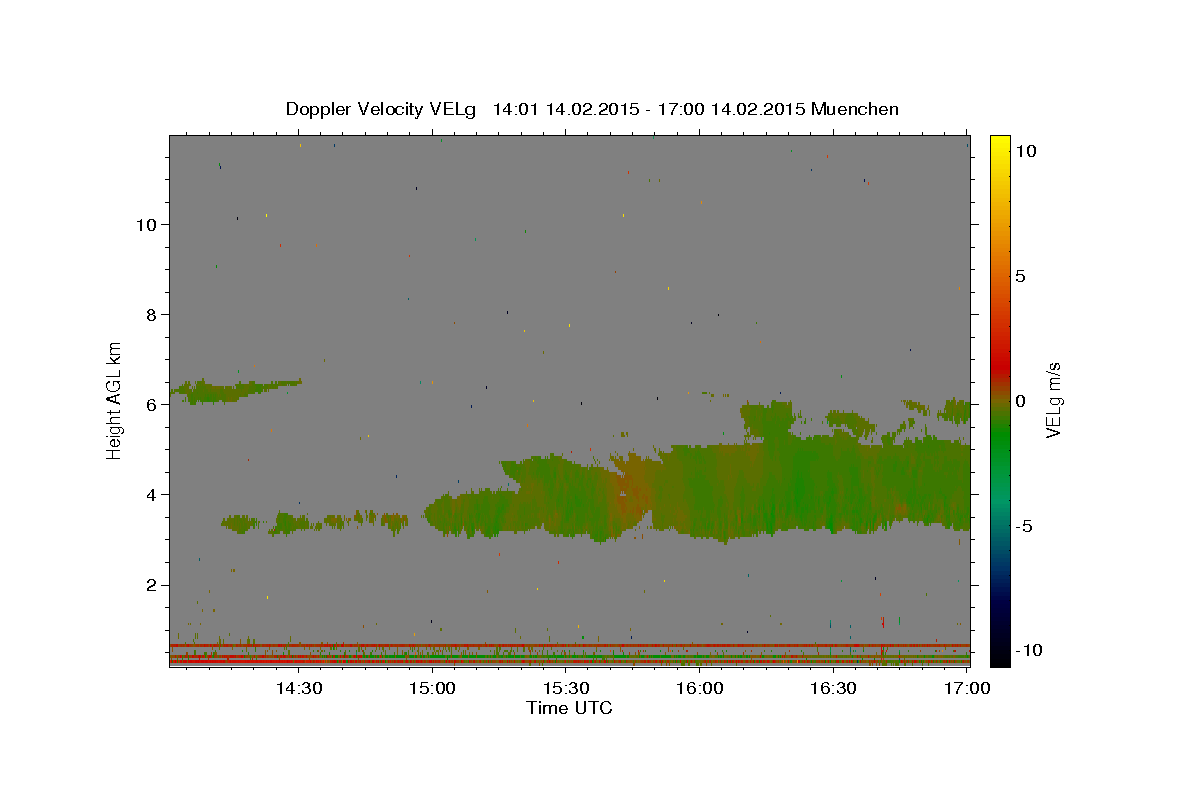Viewport: 1200px width, 800px height.
Task: Click the height tick label 8
Action: click(151, 314)
